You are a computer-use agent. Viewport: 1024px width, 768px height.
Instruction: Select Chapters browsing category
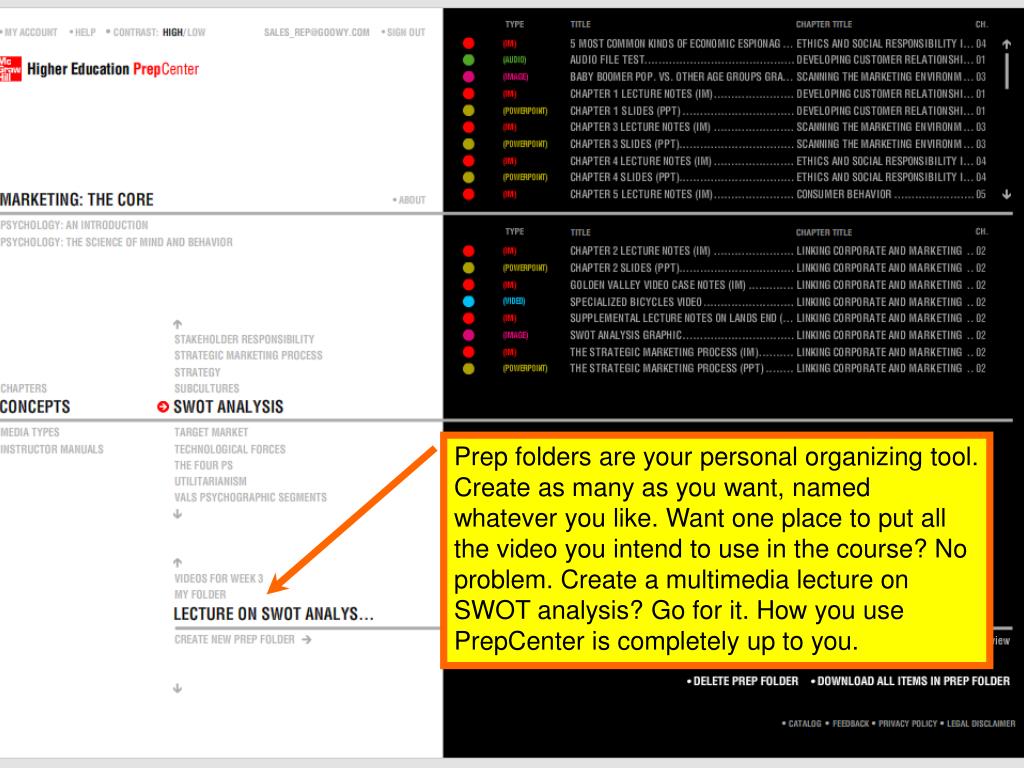click(24, 389)
